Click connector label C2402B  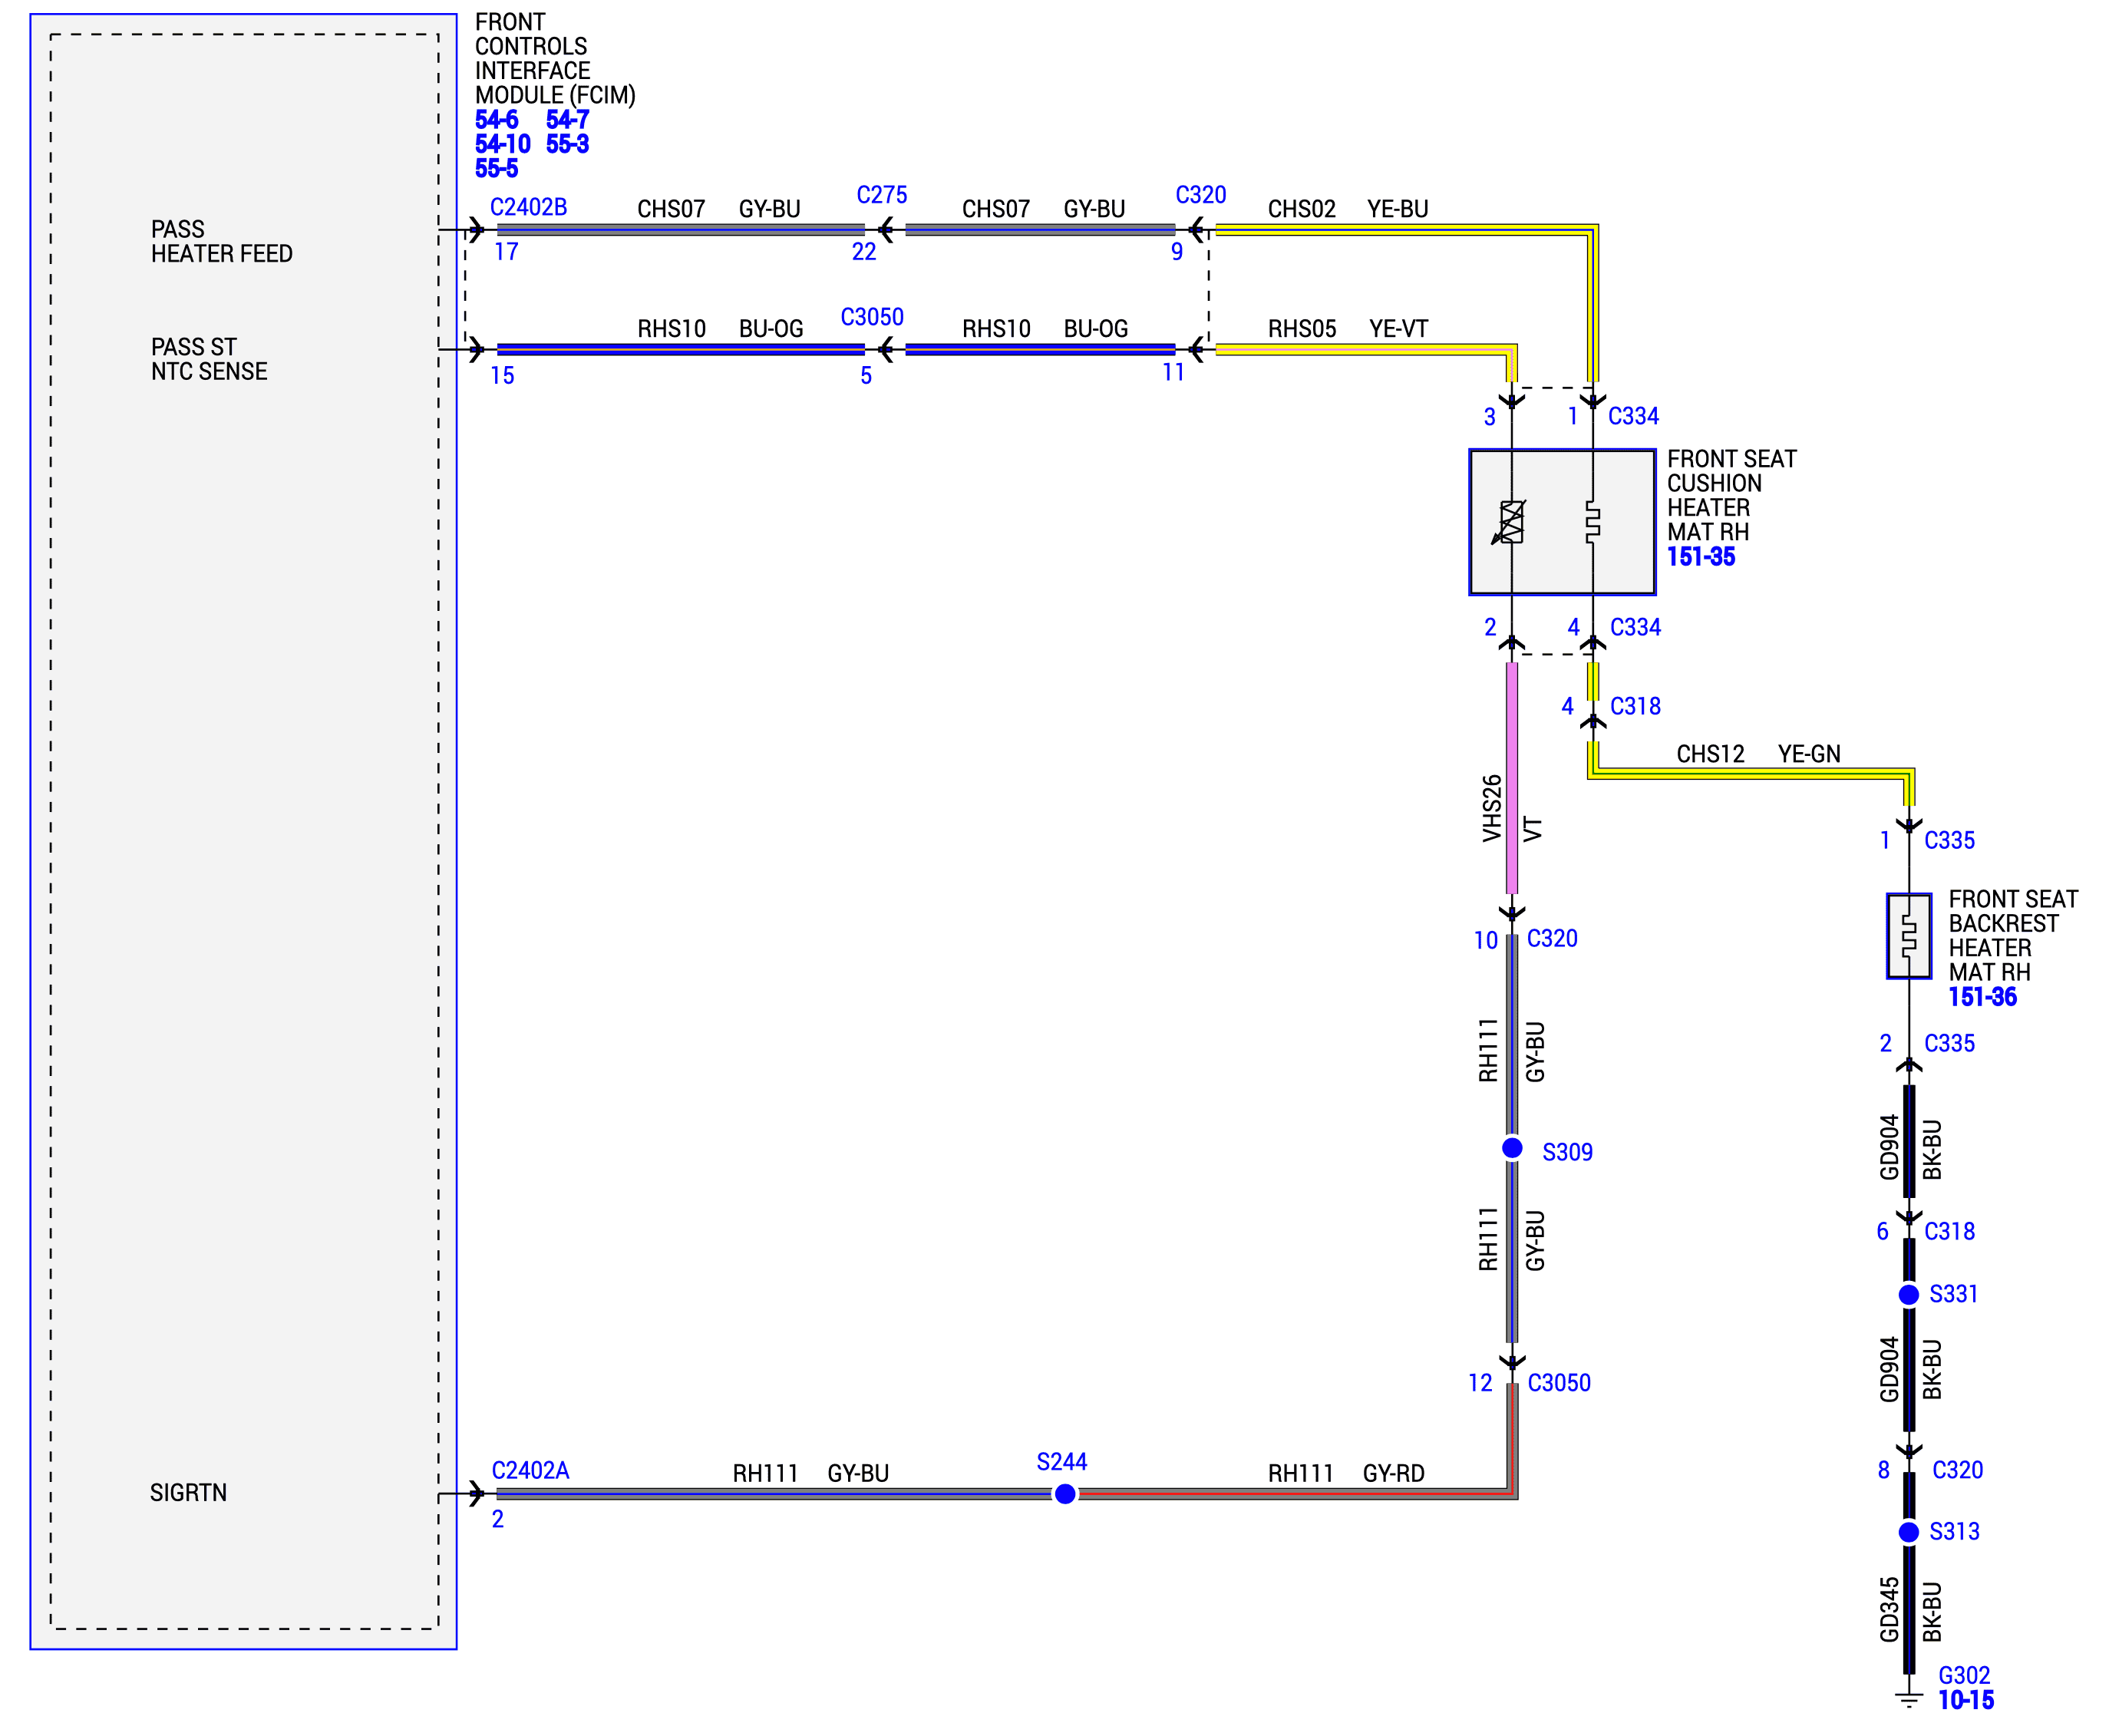[528, 207]
